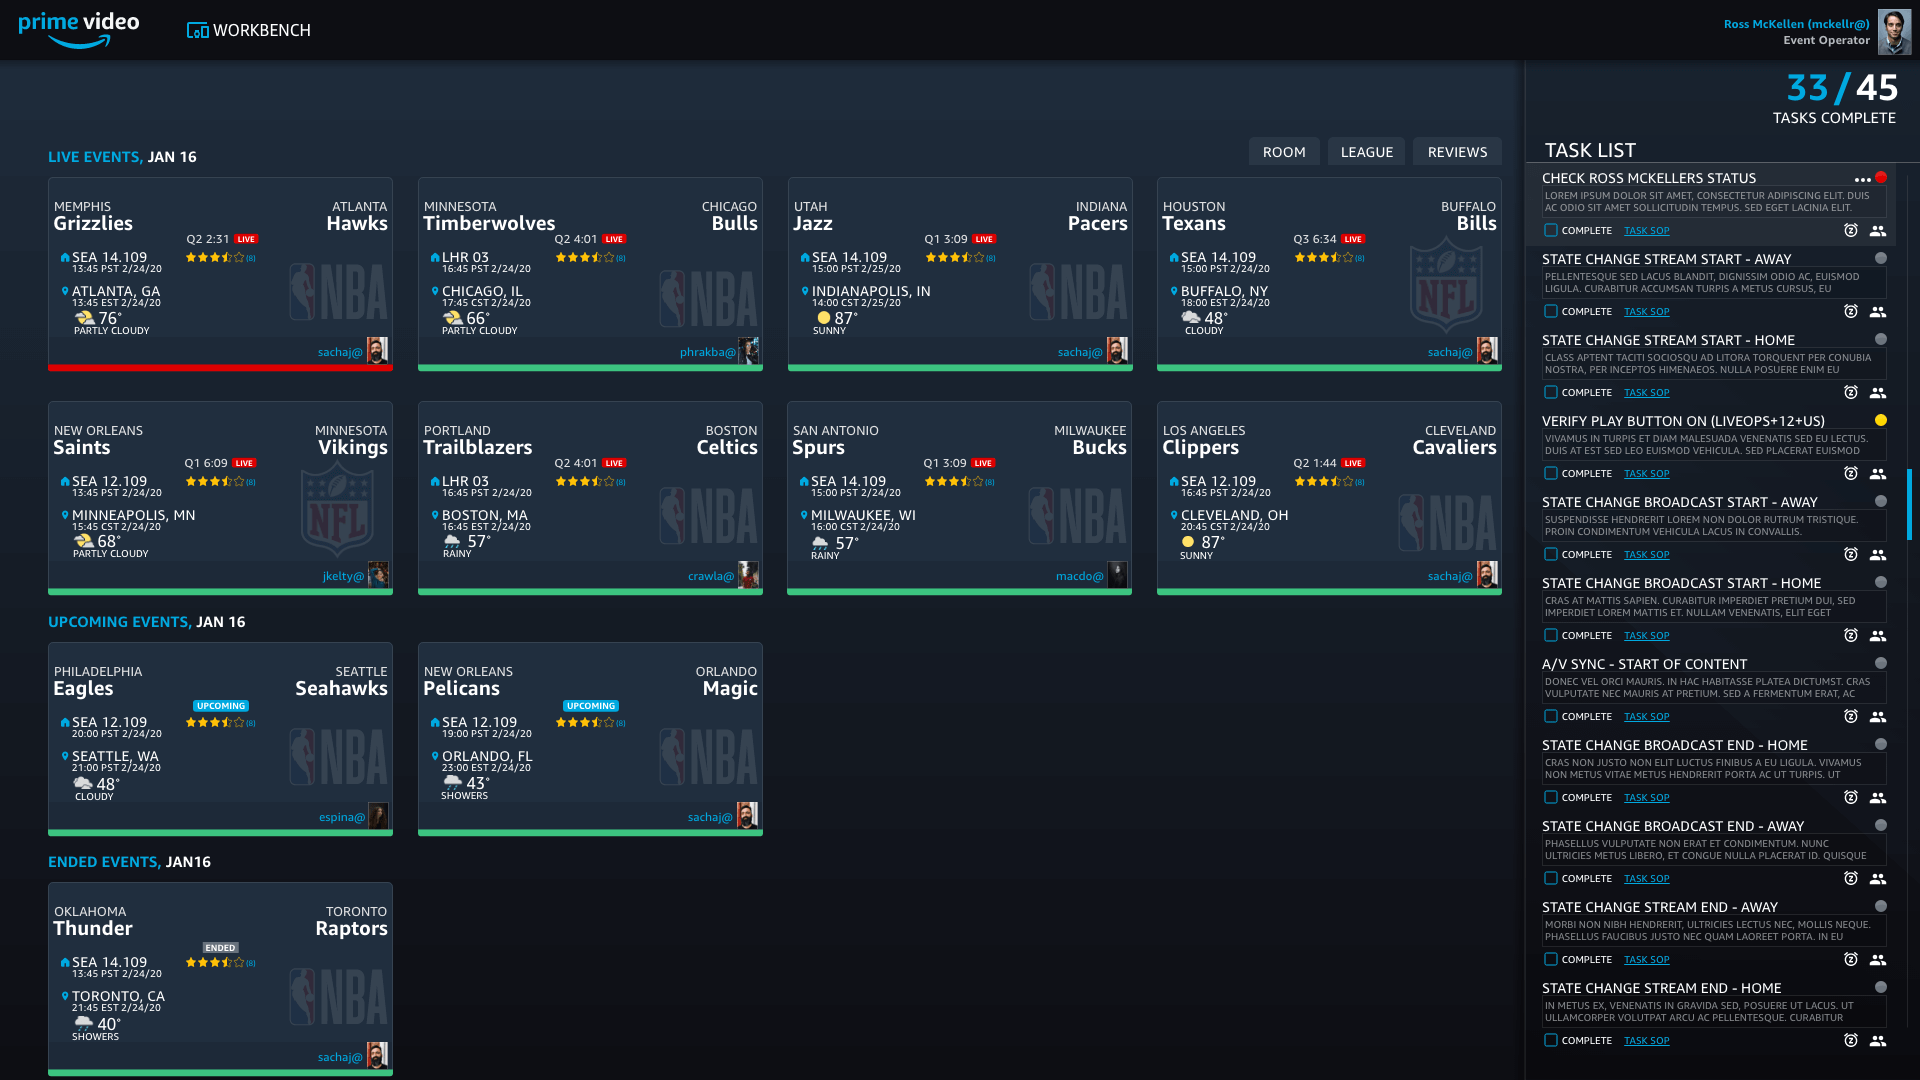
Task: Click NFL logo on Texans vs Bills card
Action: (1446, 287)
